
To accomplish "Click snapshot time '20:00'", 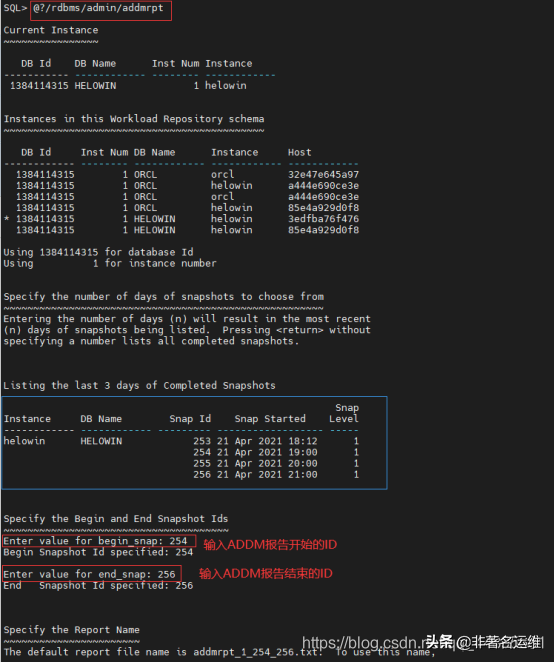I will pos(303,464).
